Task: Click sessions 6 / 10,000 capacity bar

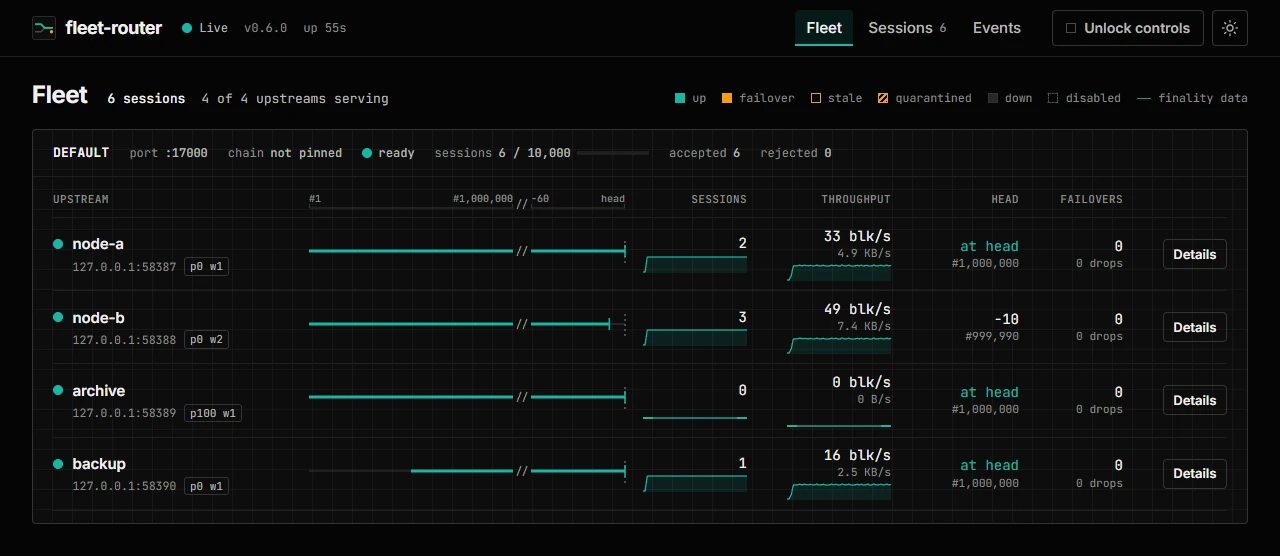Action: pyautogui.click(x=613, y=153)
